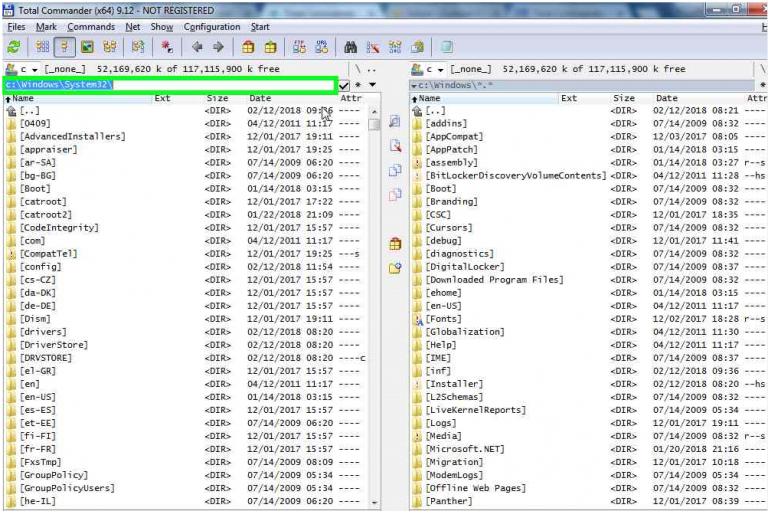Screen dimensions: 768x511
Task: Click the FTP connect toolbar icon
Action: coord(299,47)
